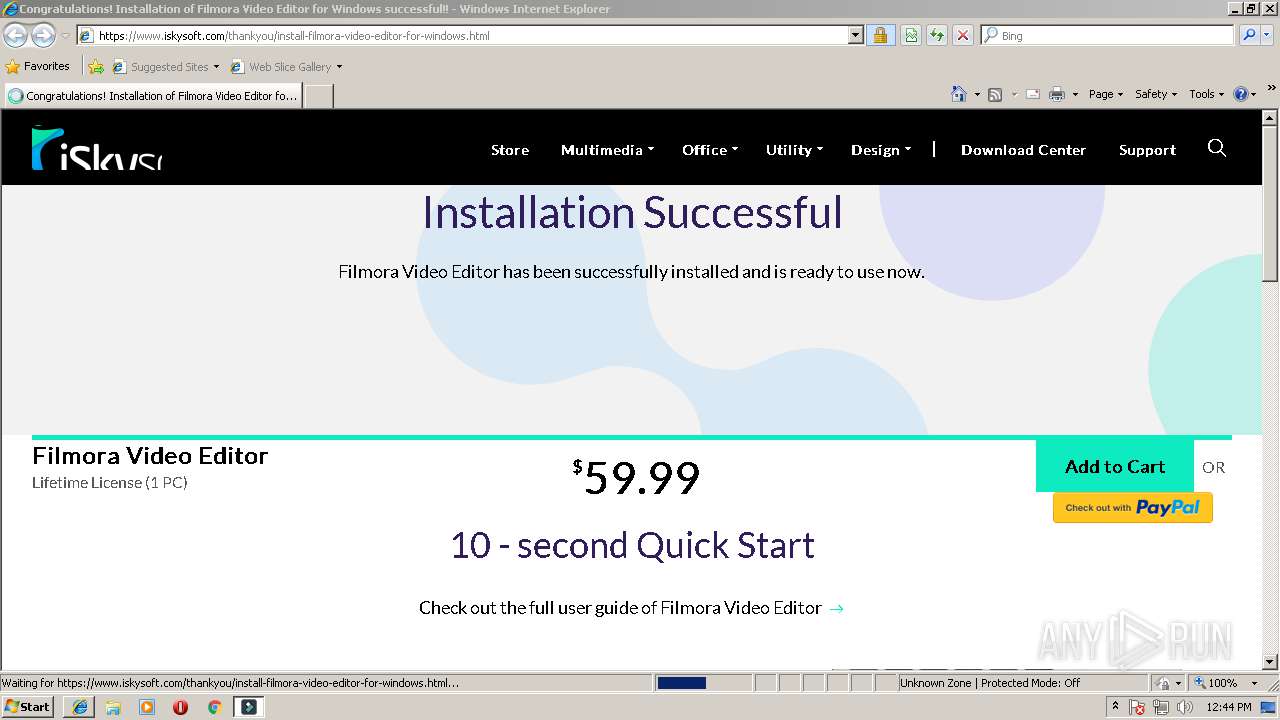Image resolution: width=1280 pixels, height=720 pixels.
Task: Open the red Opera taskbar icon
Action: pos(180,707)
